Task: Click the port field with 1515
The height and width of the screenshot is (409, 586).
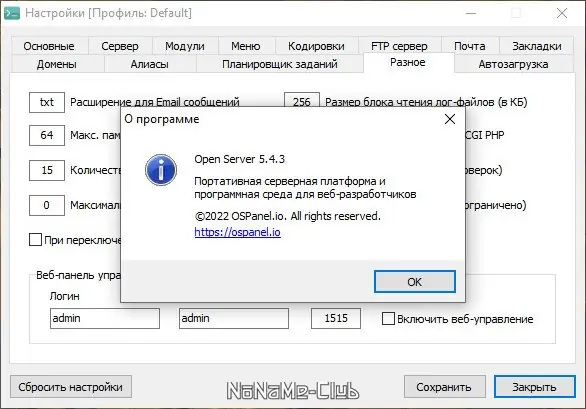Action: (336, 318)
